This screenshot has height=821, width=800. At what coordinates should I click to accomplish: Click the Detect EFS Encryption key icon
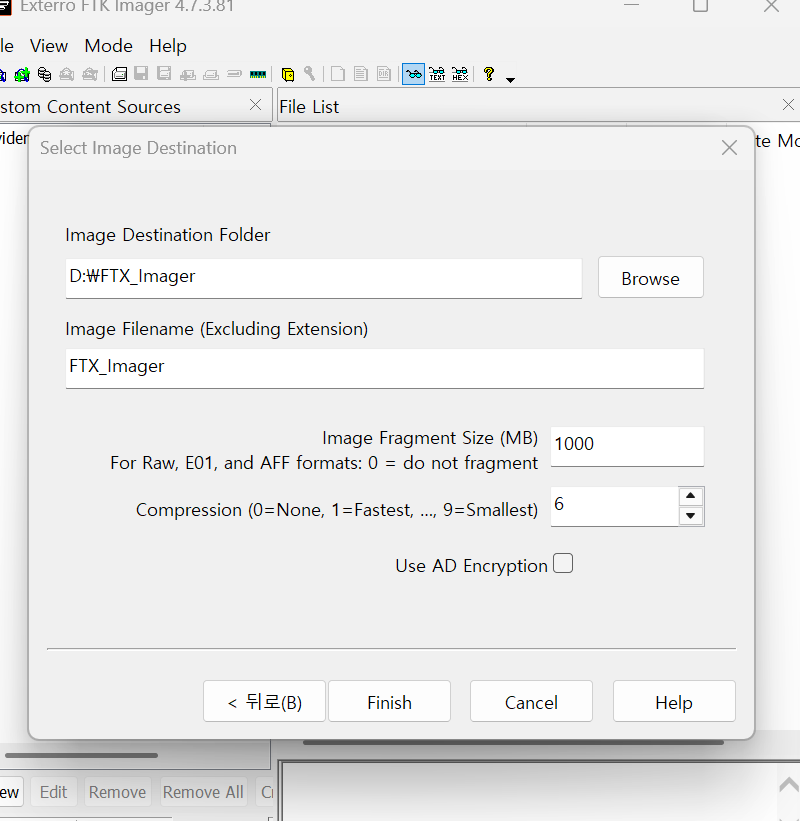click(309, 74)
